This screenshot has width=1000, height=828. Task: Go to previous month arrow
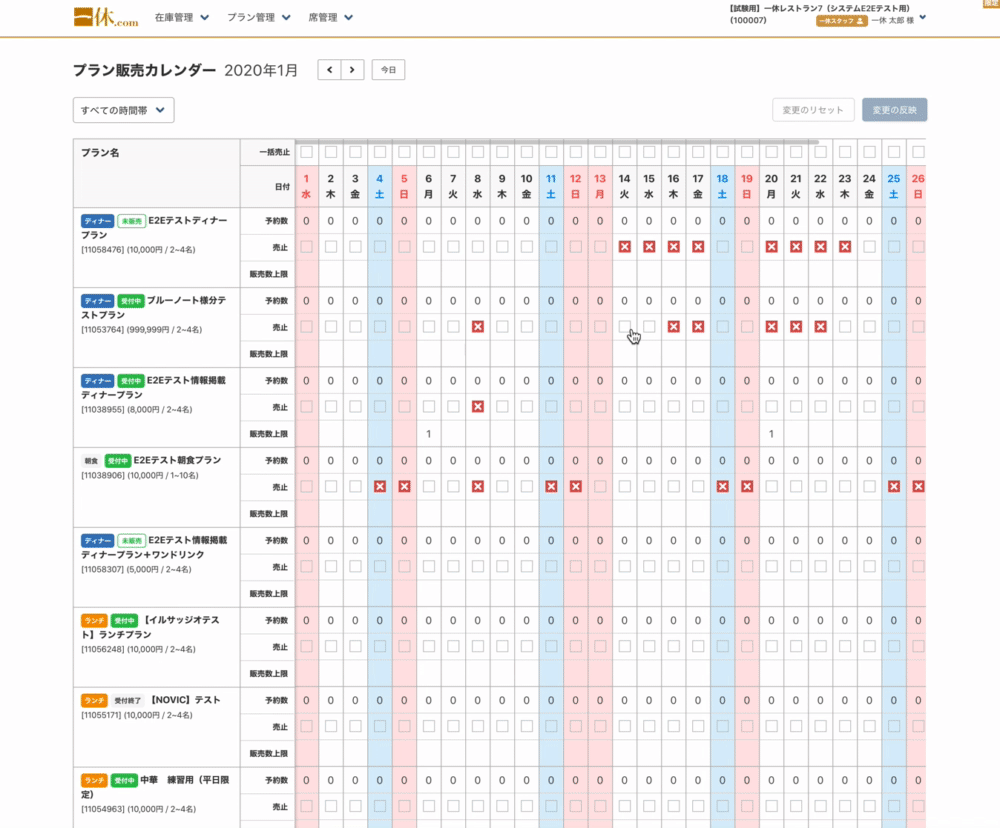click(x=329, y=70)
